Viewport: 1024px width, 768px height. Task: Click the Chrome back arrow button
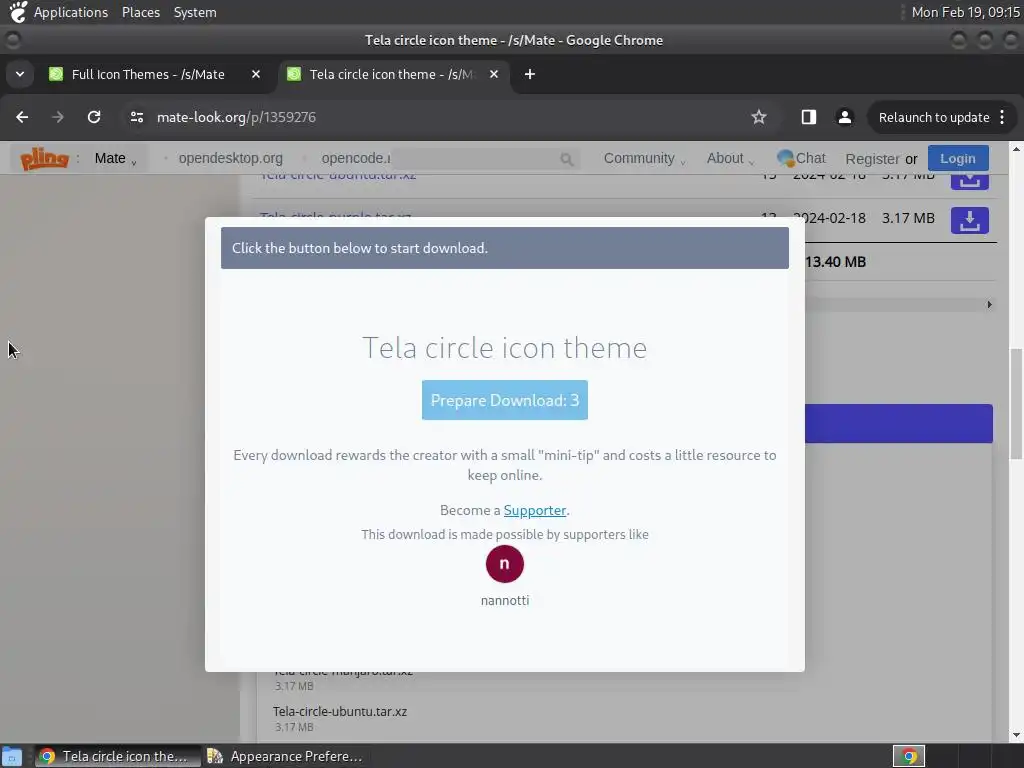[22, 117]
